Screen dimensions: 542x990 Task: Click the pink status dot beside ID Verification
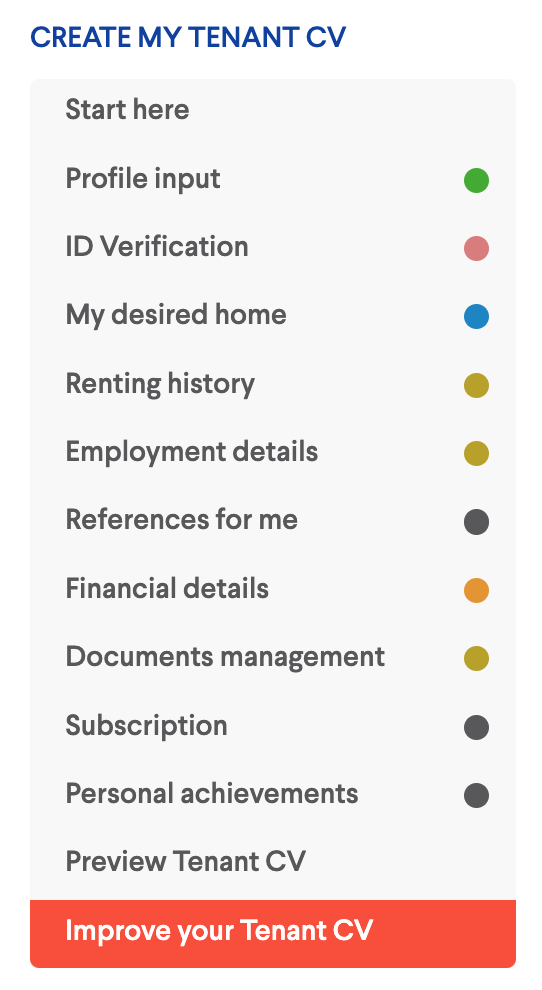(x=476, y=248)
